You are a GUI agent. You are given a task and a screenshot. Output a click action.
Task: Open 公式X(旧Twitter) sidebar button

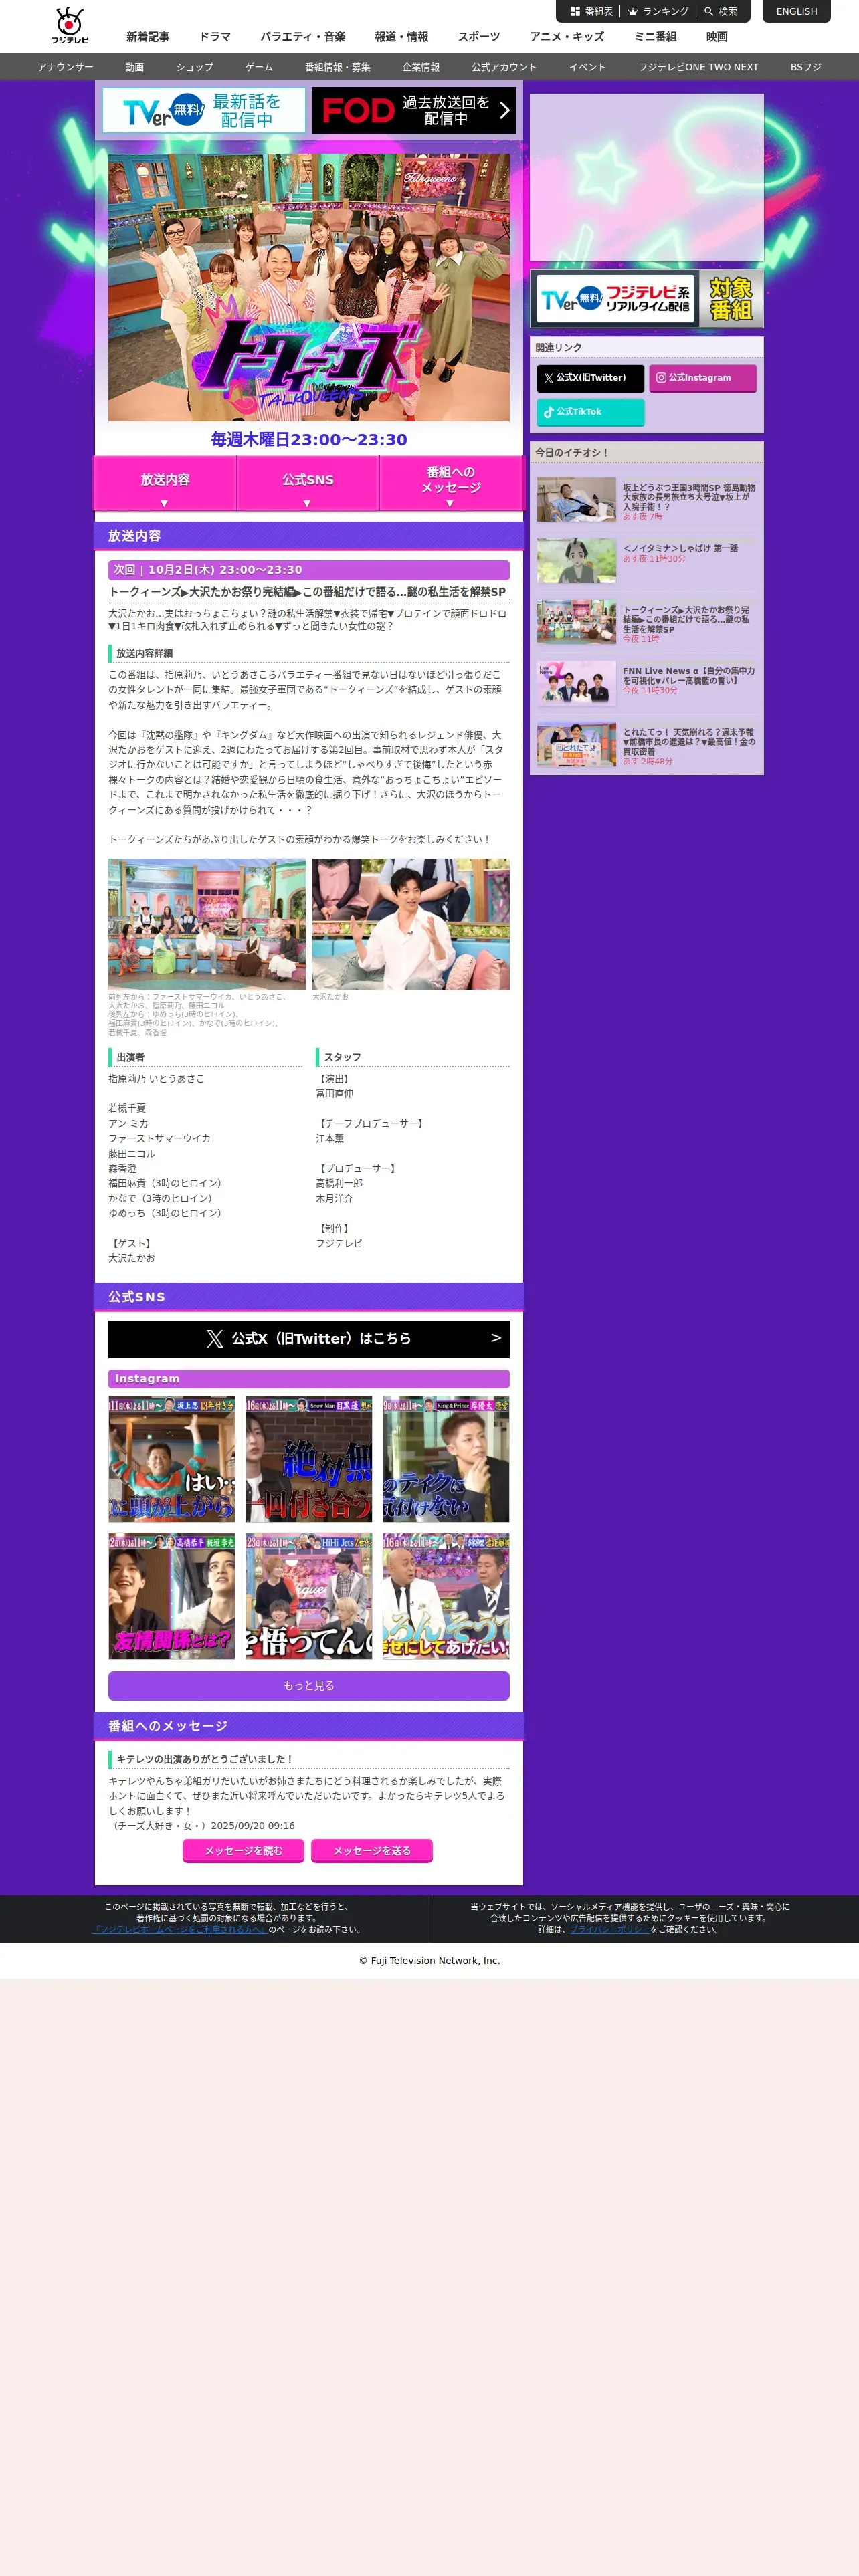tap(590, 378)
